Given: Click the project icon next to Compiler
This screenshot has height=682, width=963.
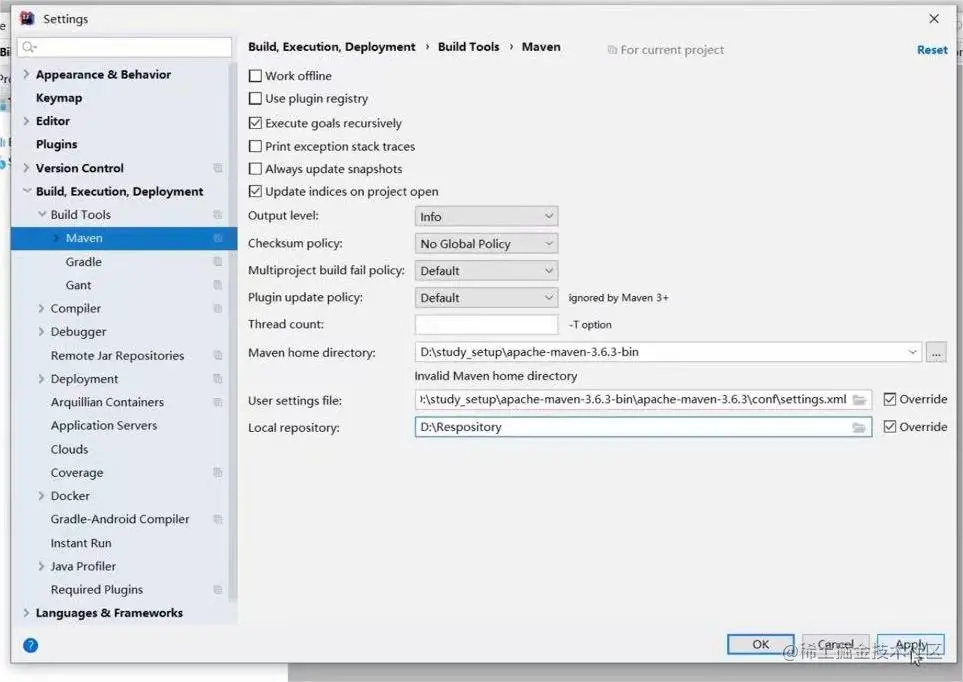Looking at the screenshot, I should point(217,308).
